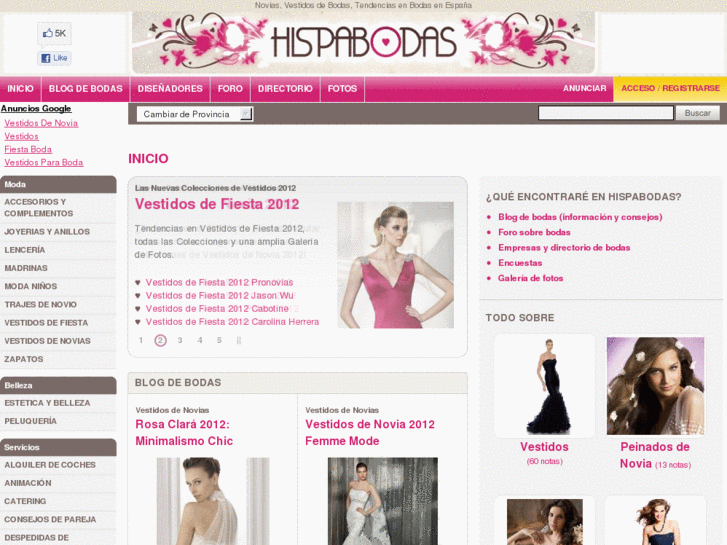The image size is (727, 545).
Task: Open Vestidos de Fiesta 2012 Pronovias link
Action: pyautogui.click(x=219, y=282)
